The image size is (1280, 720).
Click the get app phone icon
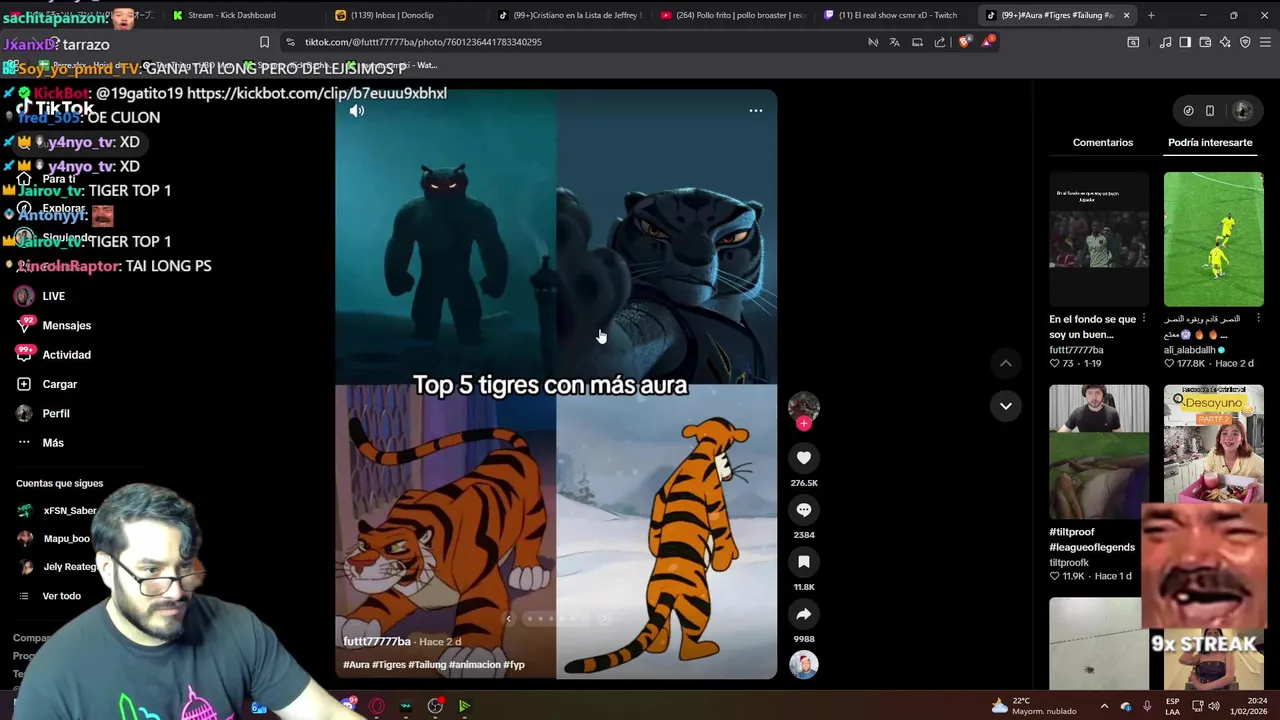coord(1210,111)
